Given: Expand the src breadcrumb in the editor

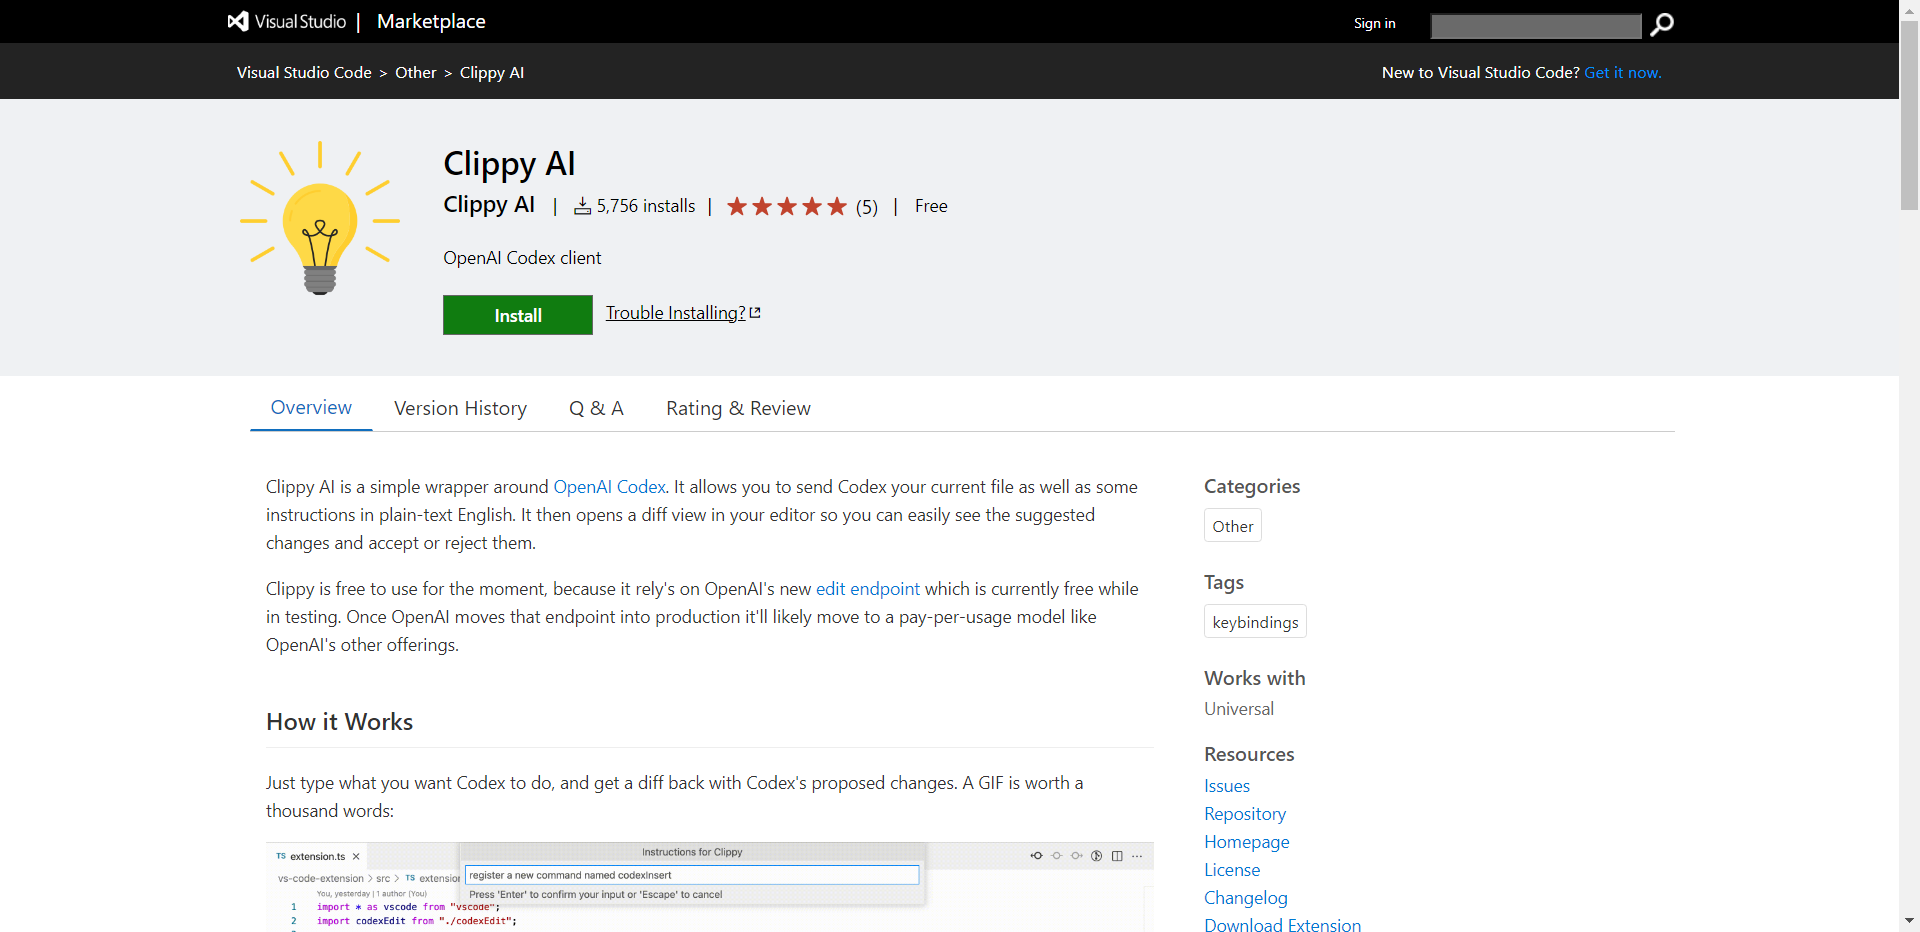Looking at the screenshot, I should pyautogui.click(x=385, y=878).
